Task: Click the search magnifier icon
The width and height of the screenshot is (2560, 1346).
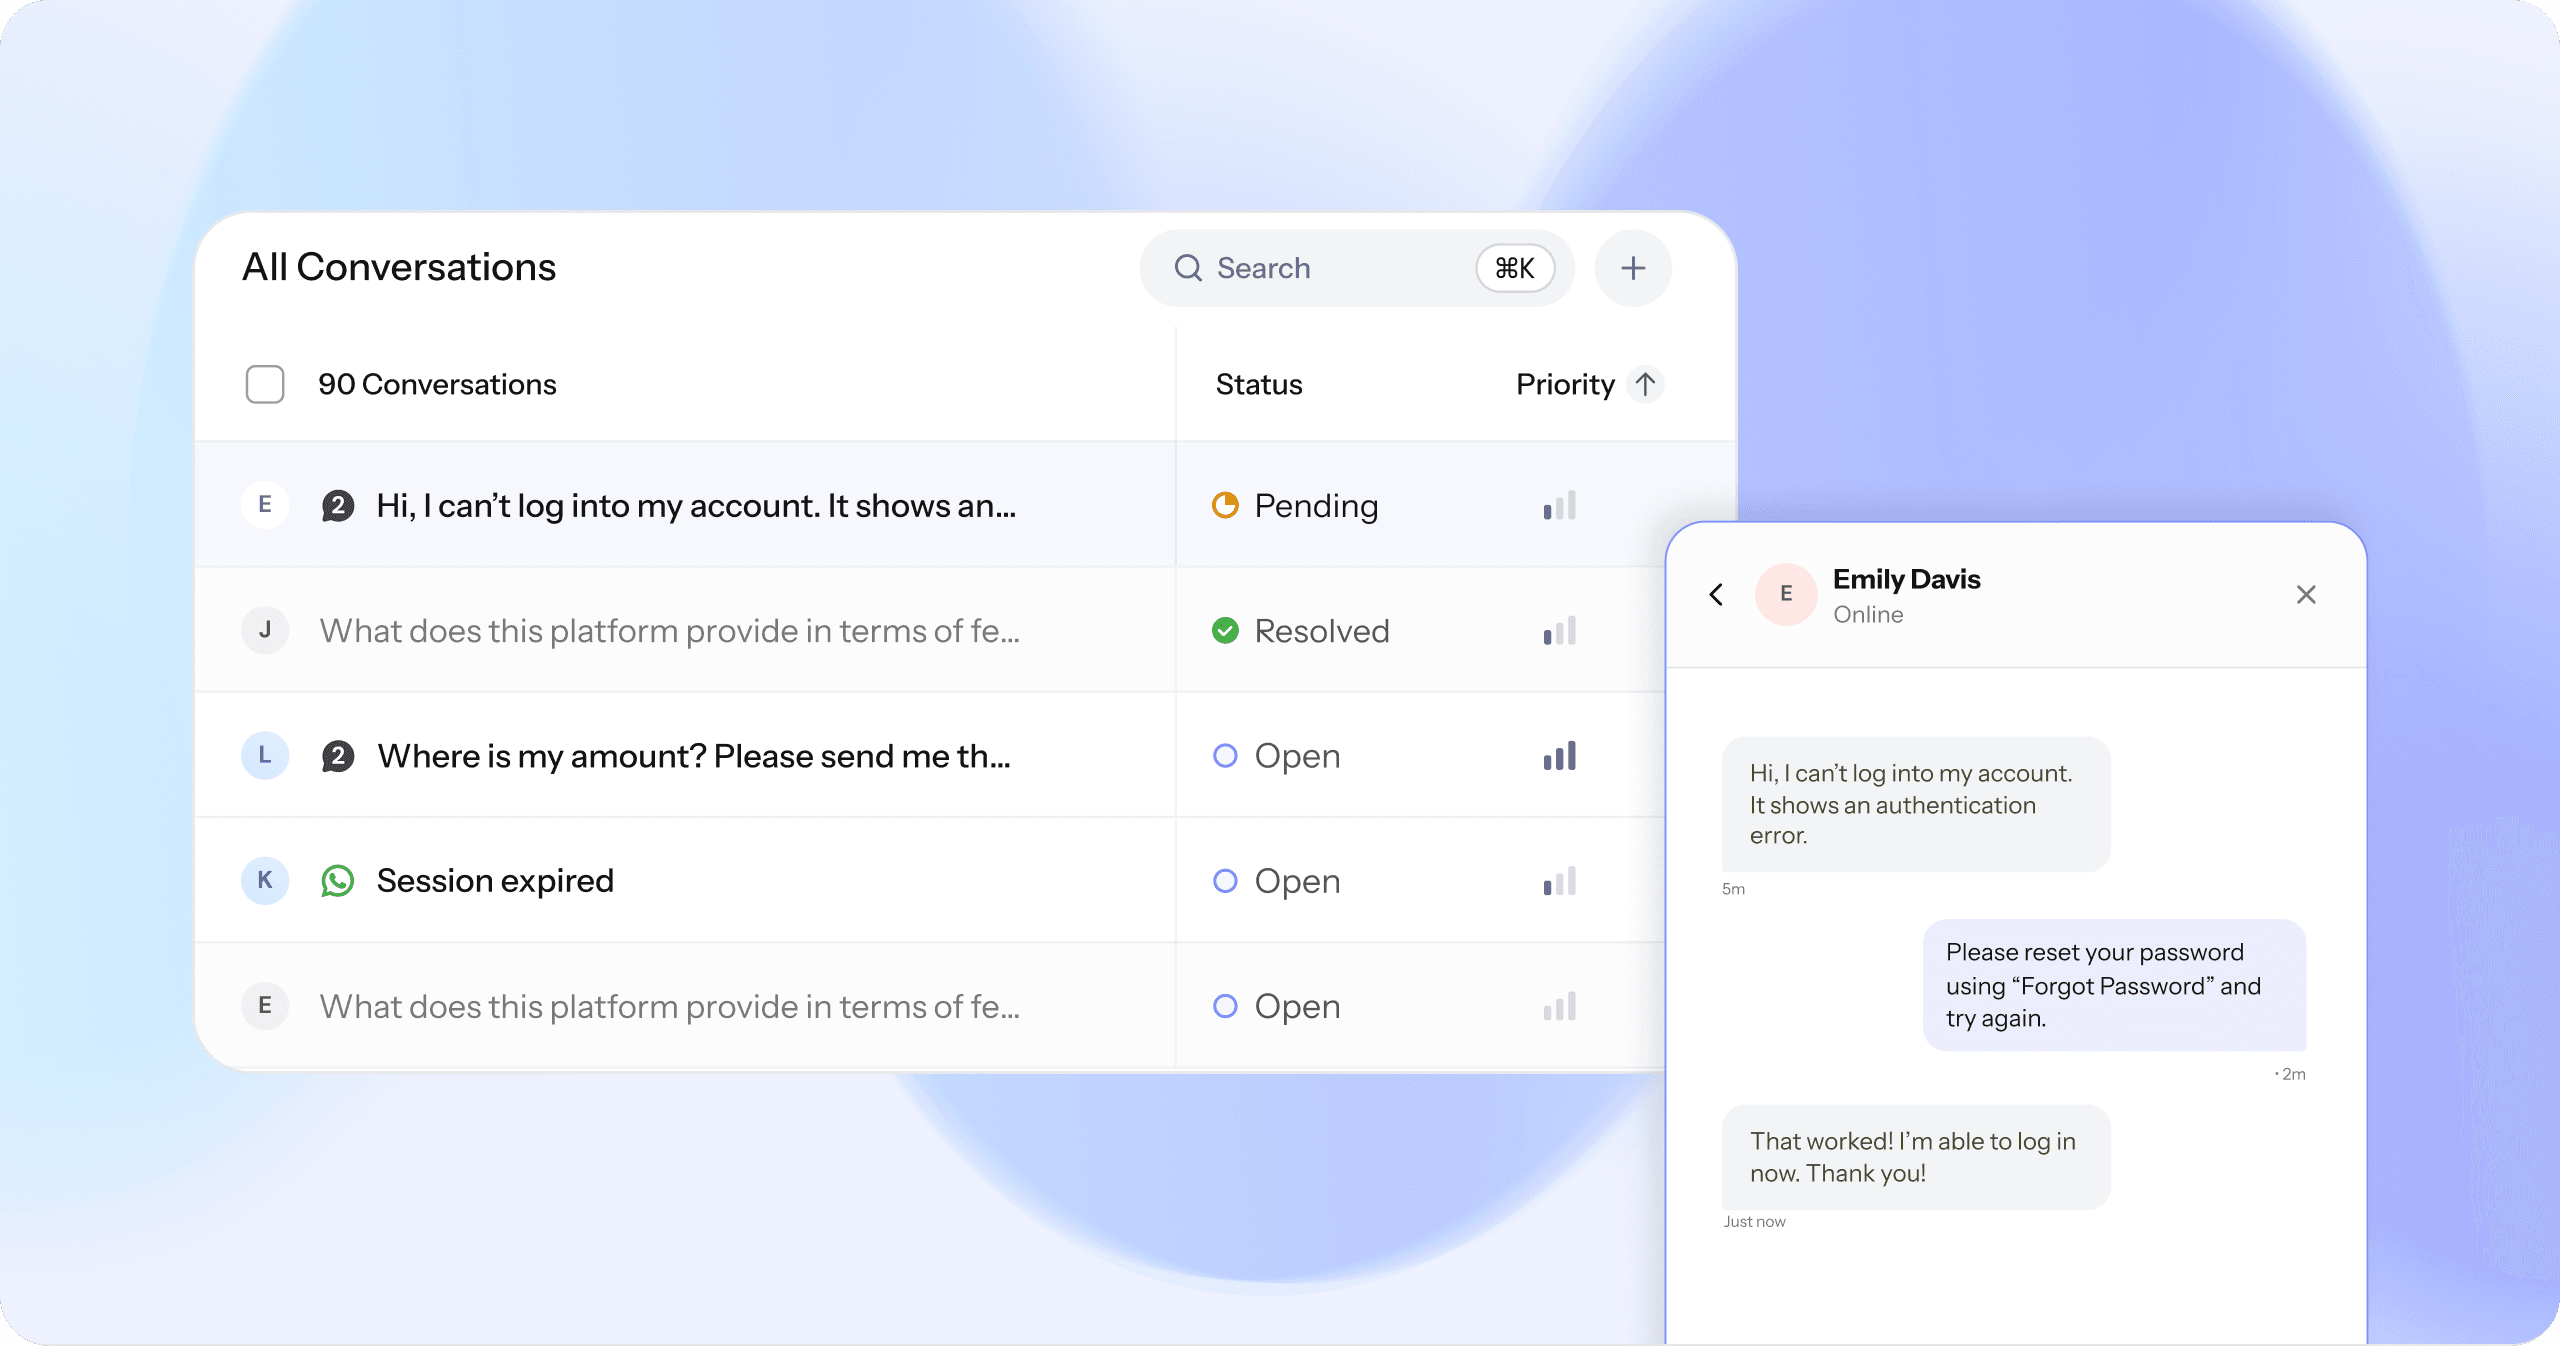Action: [1188, 268]
